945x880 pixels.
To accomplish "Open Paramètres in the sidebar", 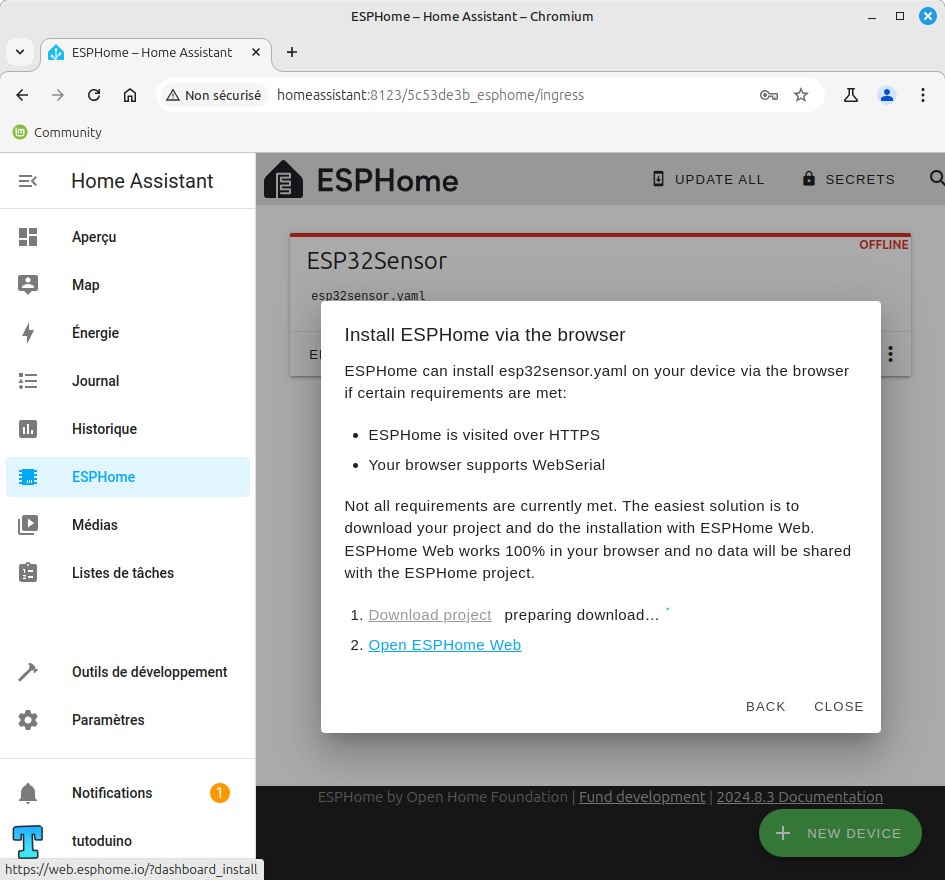I will [108, 720].
